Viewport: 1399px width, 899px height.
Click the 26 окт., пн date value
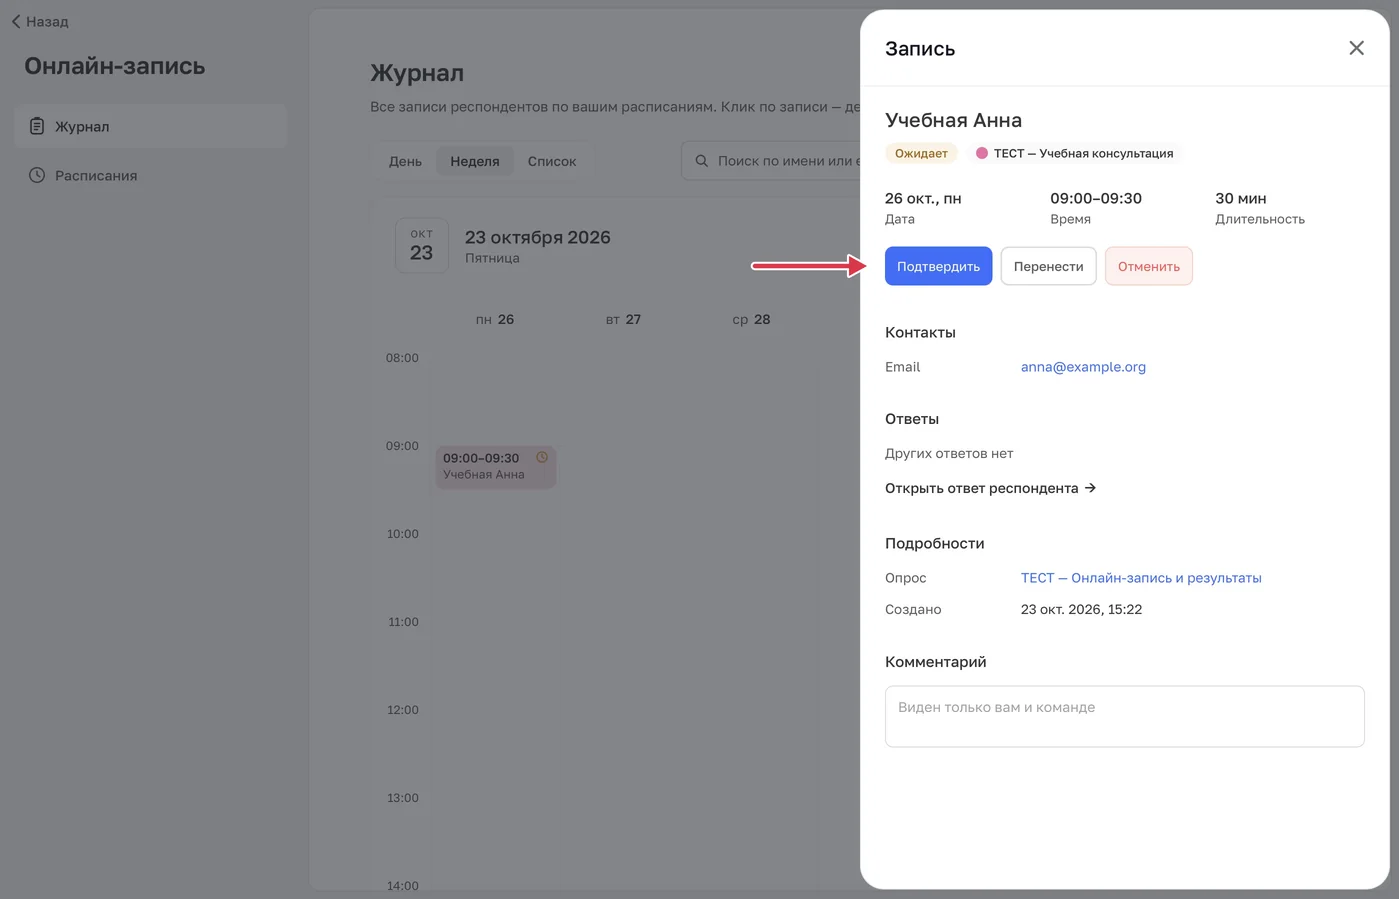923,198
